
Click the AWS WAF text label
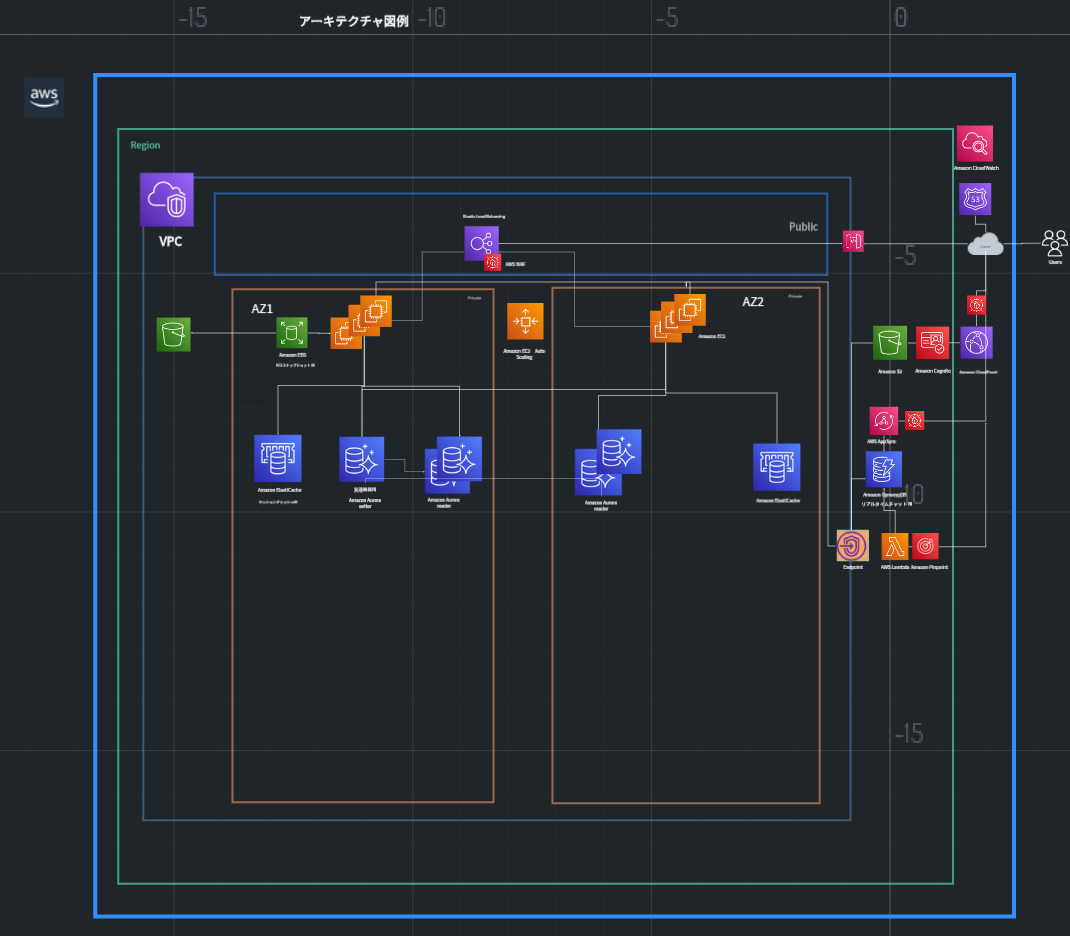tap(515, 264)
